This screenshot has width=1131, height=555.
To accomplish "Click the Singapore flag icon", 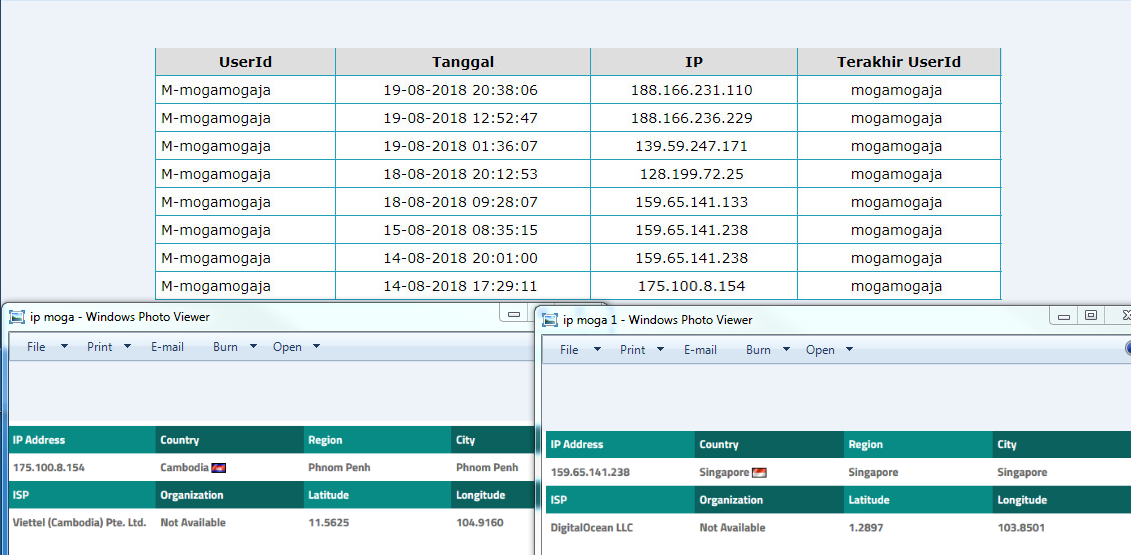I will pyautogui.click(x=759, y=473).
